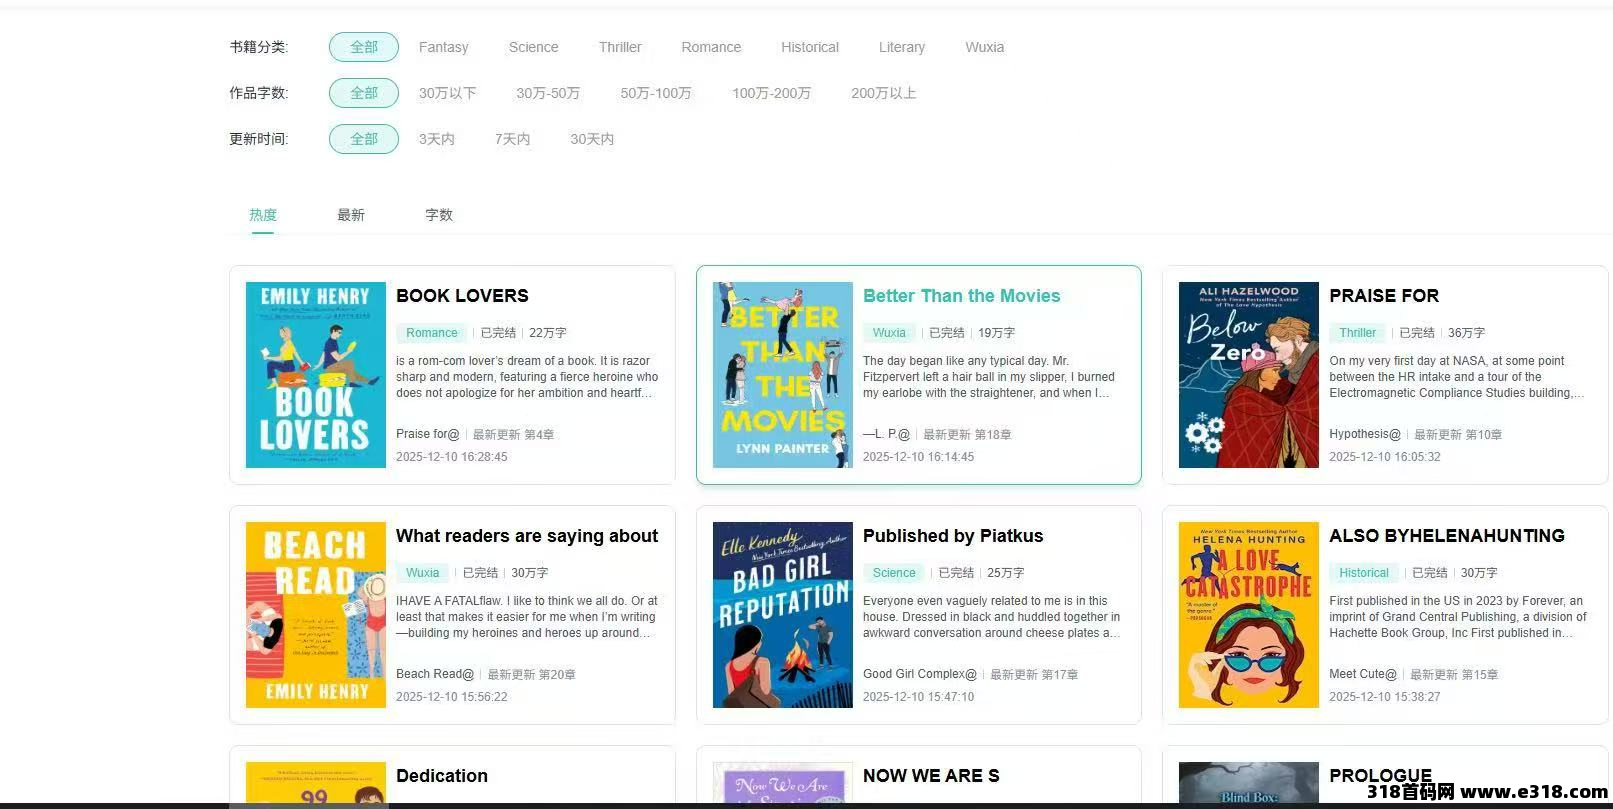Select the Wuxia category filter
1613x809 pixels.
tap(984, 47)
